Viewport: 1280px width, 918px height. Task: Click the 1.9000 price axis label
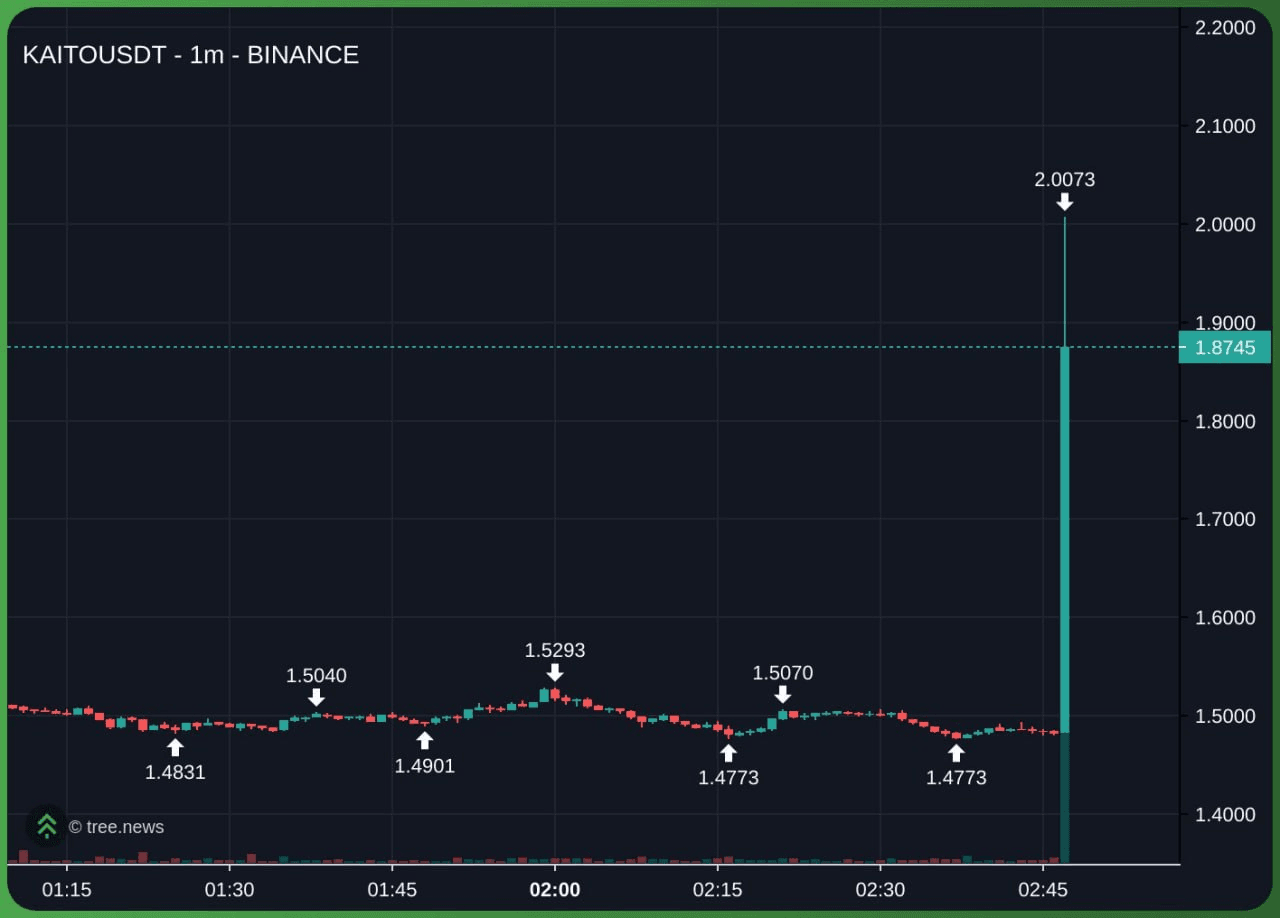(x=1225, y=322)
